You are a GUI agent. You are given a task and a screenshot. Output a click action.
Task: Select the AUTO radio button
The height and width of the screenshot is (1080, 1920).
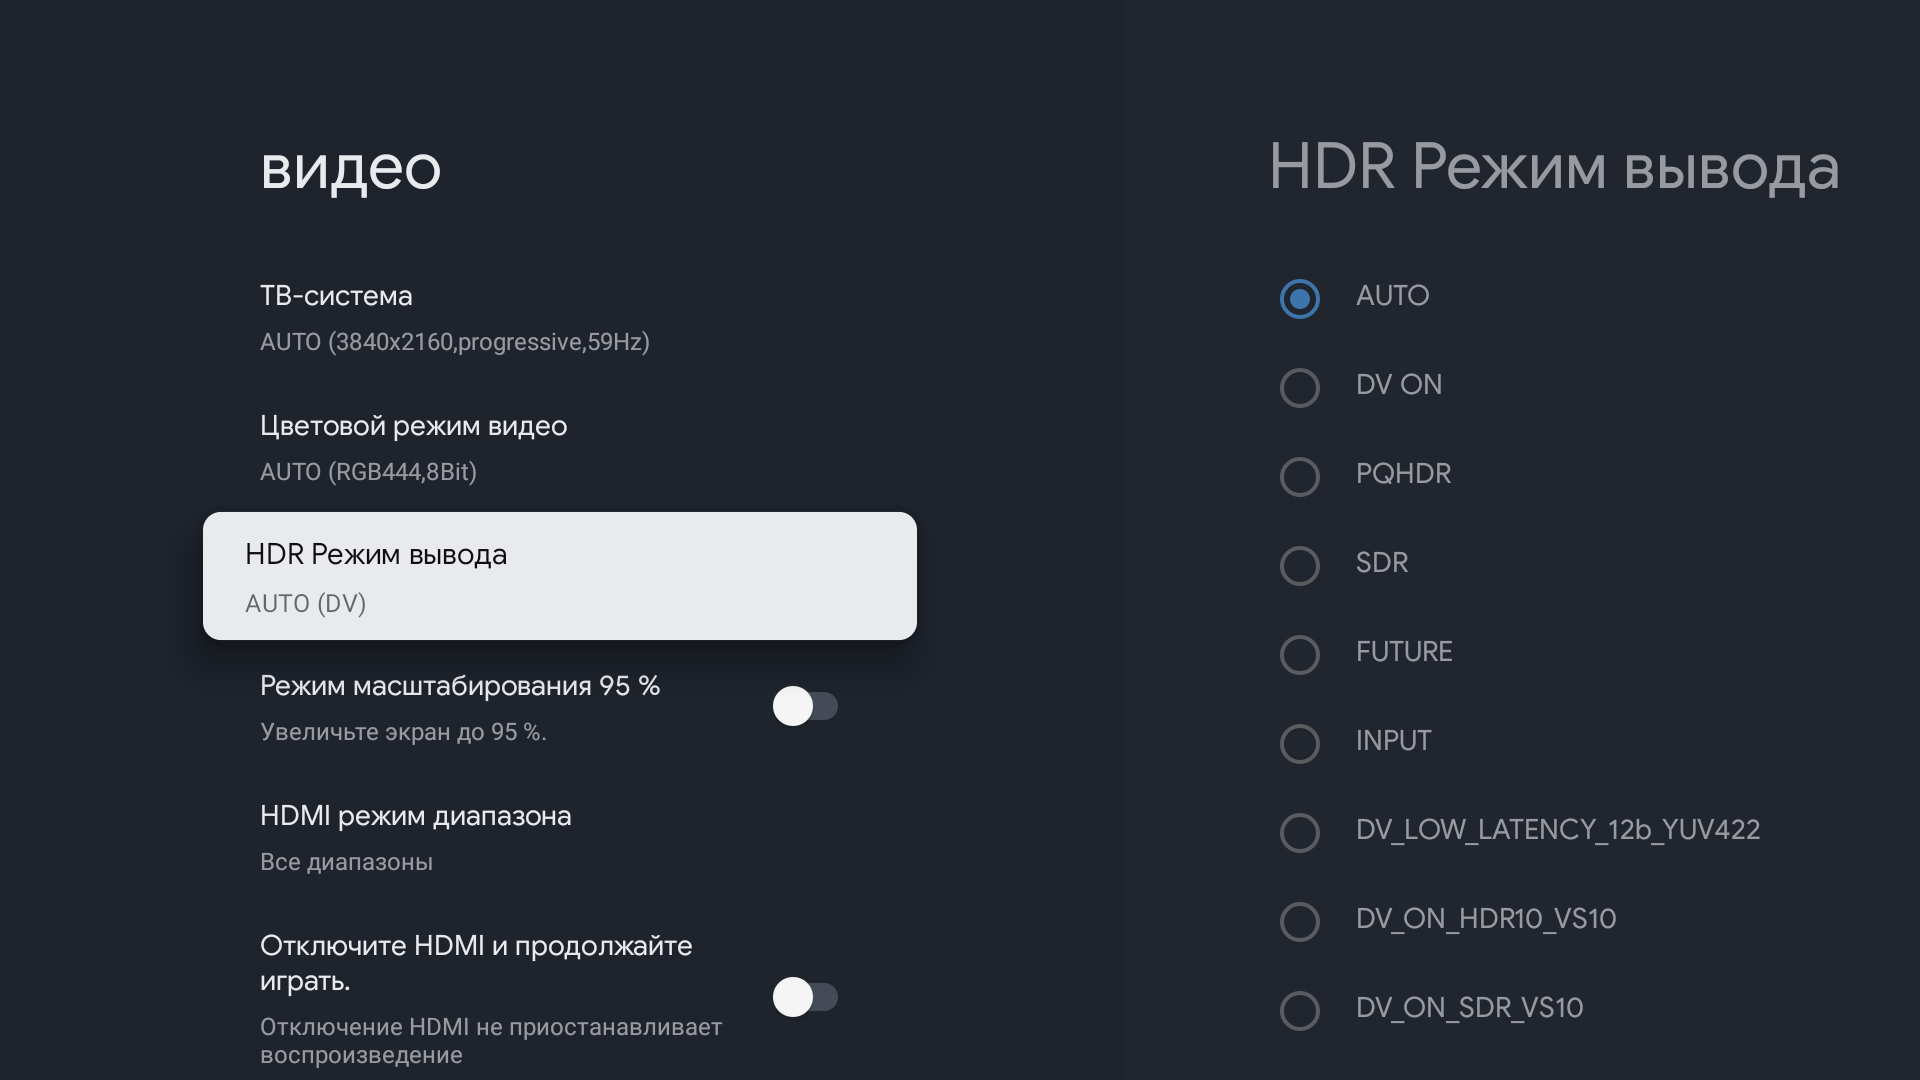tap(1300, 298)
